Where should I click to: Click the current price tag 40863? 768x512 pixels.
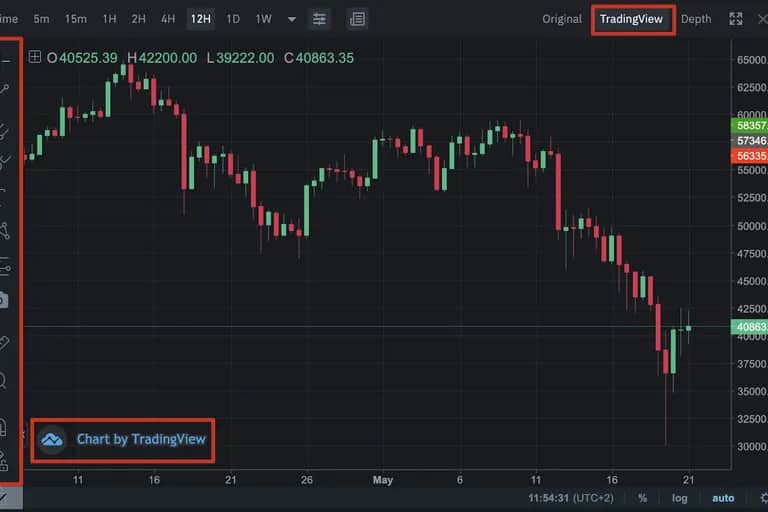pos(749,327)
